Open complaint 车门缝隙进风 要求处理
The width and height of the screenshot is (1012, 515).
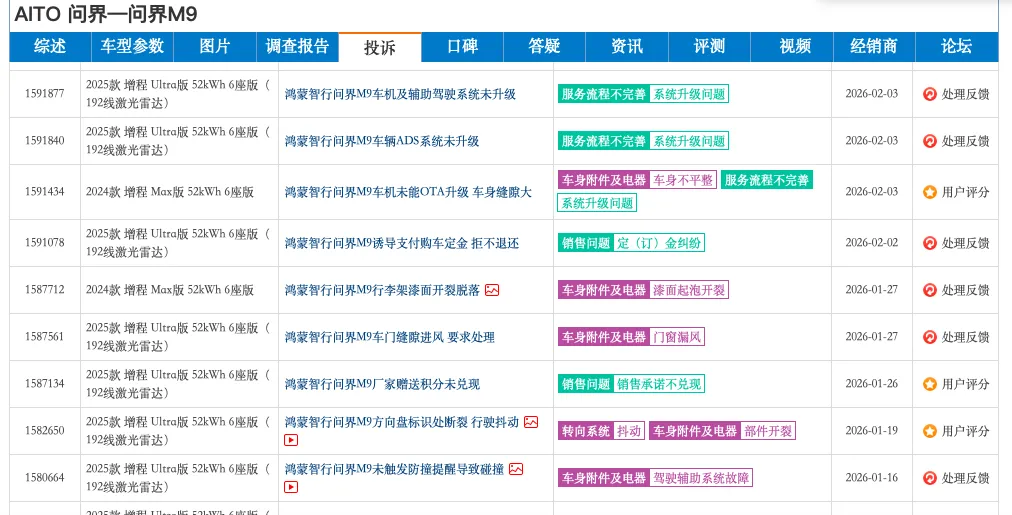coord(390,337)
